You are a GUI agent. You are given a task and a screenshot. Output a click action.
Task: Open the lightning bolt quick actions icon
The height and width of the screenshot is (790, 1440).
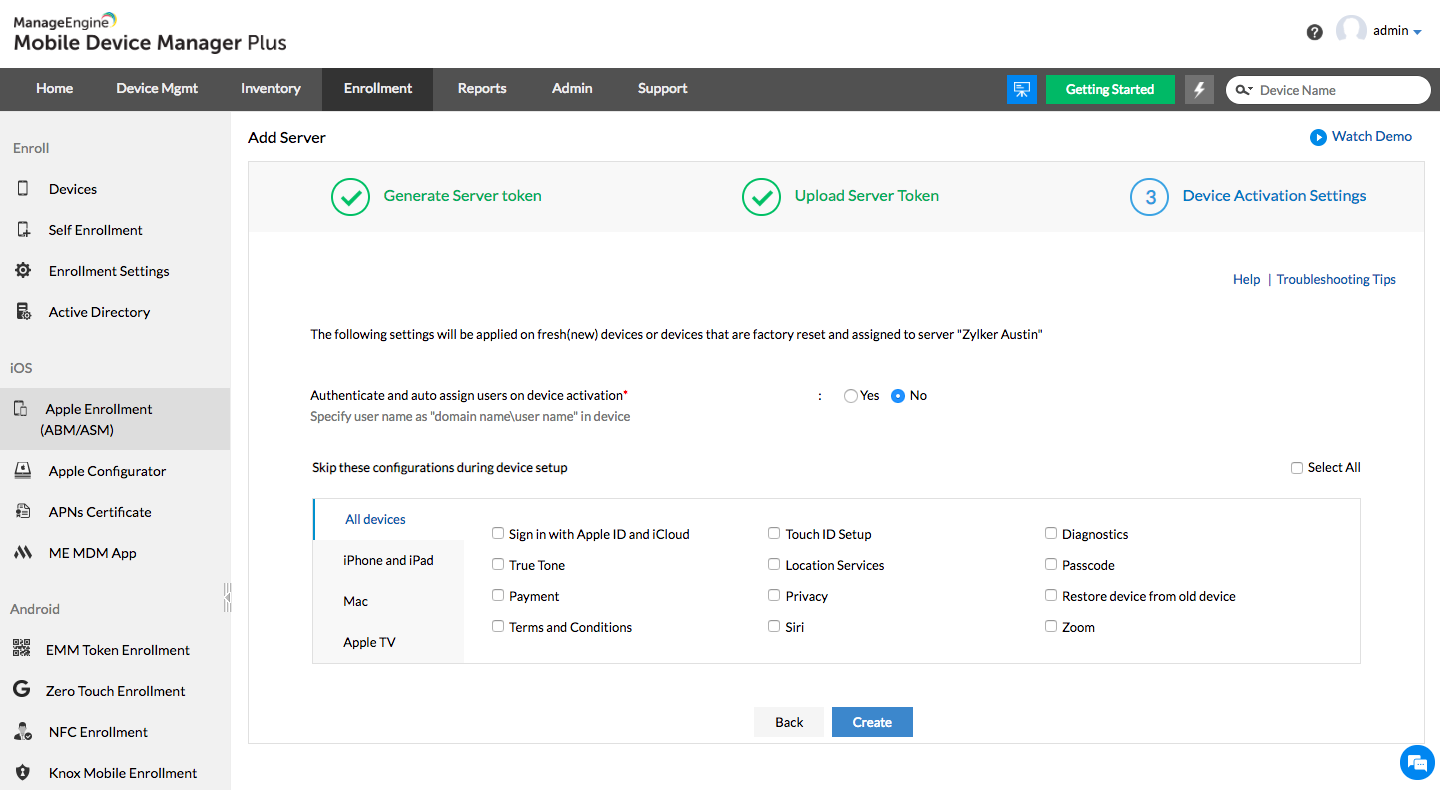coord(1199,89)
